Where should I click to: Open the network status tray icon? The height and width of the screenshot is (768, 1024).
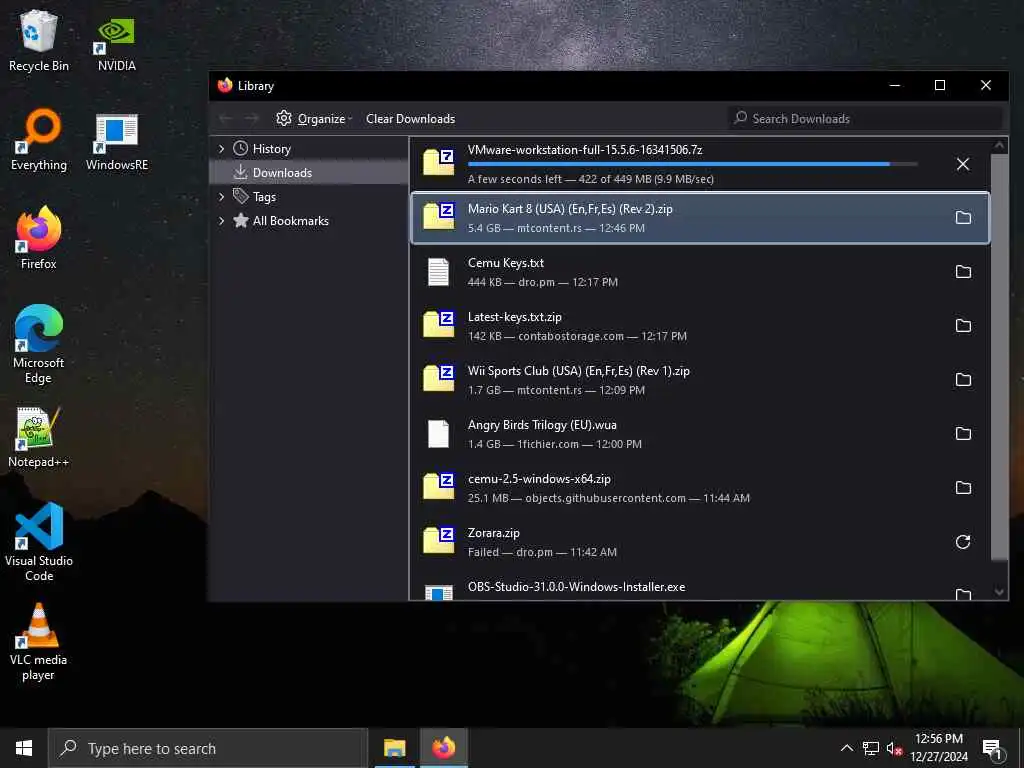(871, 748)
